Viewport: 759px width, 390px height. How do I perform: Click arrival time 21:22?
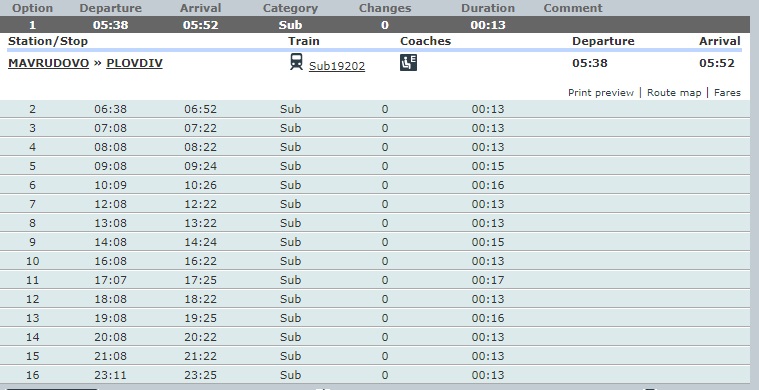click(x=200, y=356)
